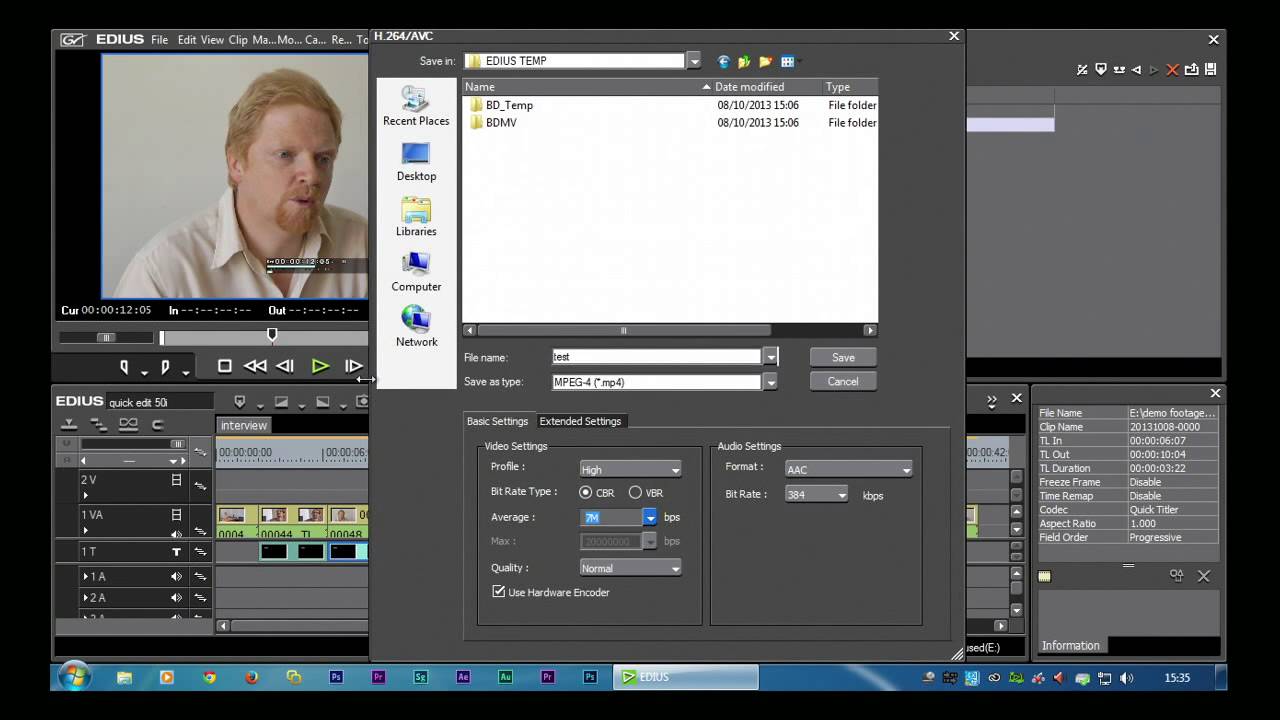Select Computer in save dialog sidebar
The width and height of the screenshot is (1280, 720).
coord(416,271)
